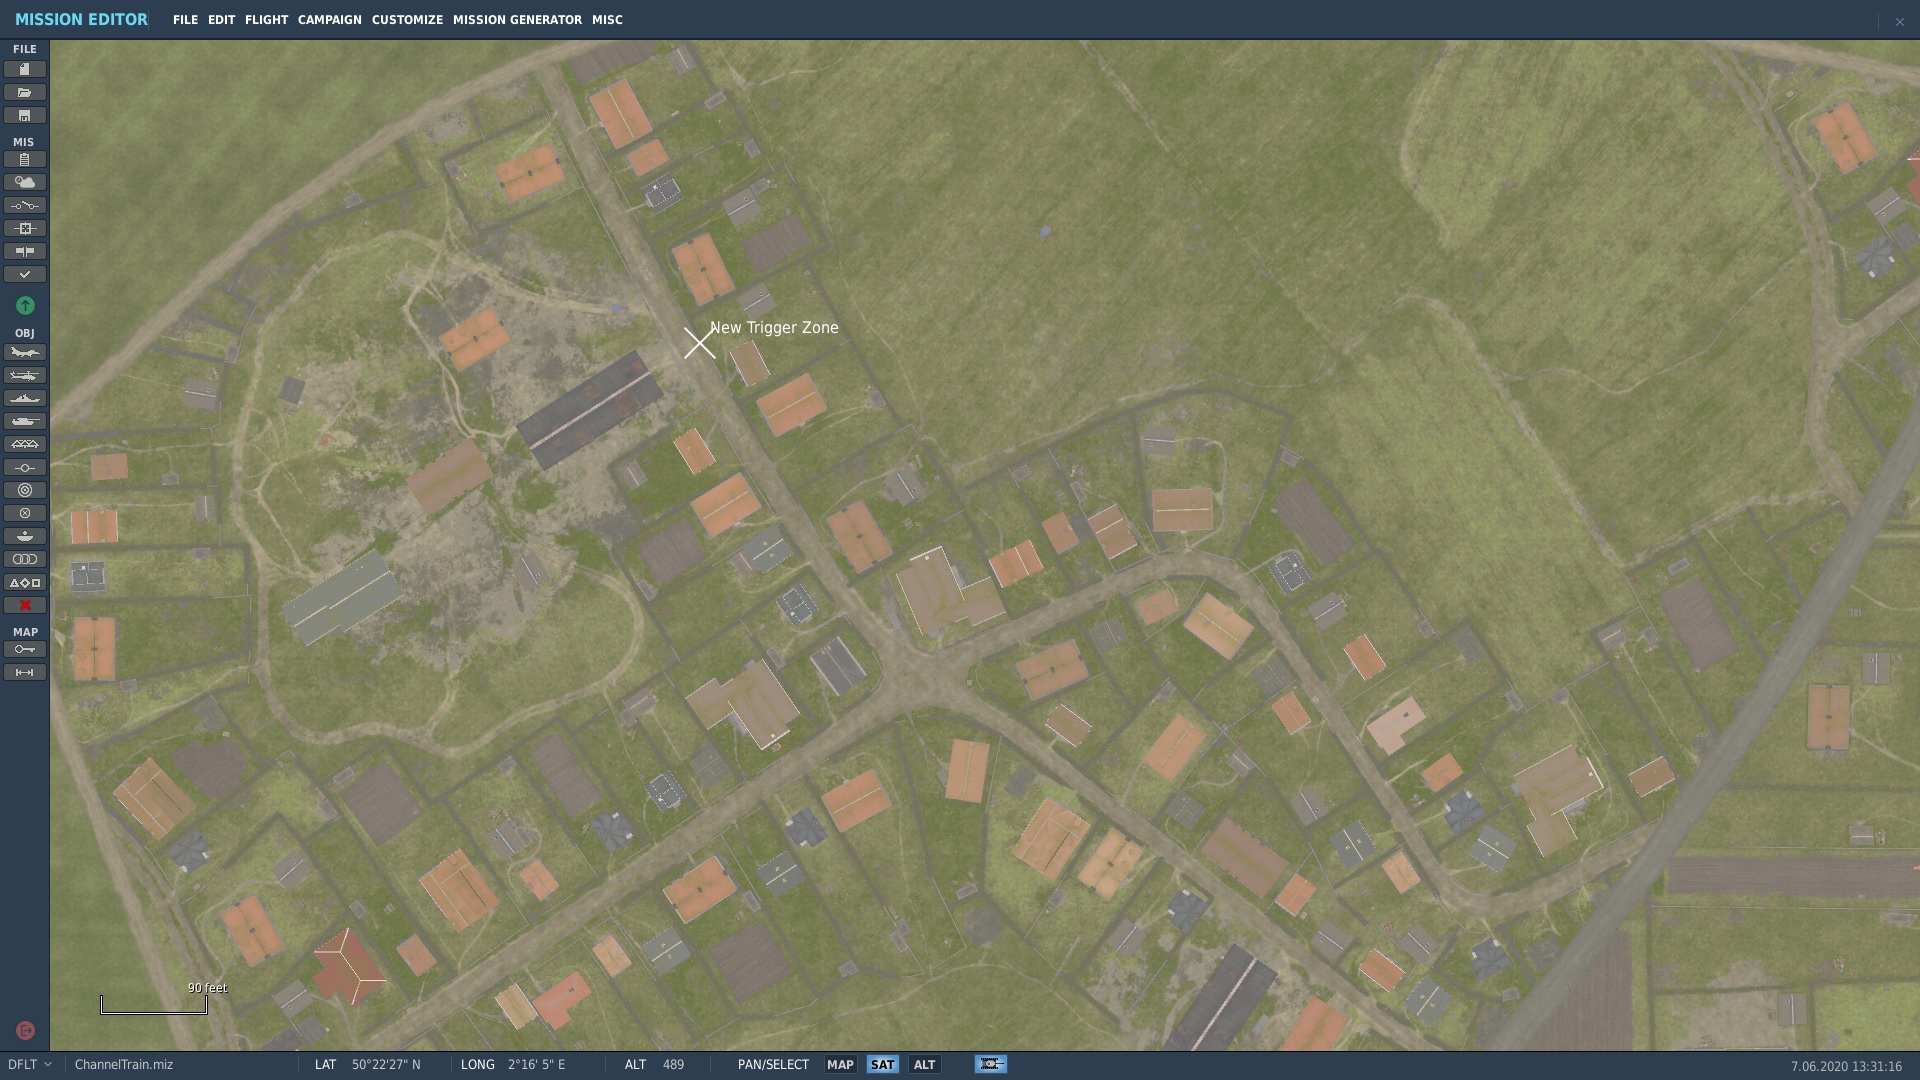Click the red exit icon at bottom-left
The height and width of the screenshot is (1080, 1920).
click(x=26, y=1030)
